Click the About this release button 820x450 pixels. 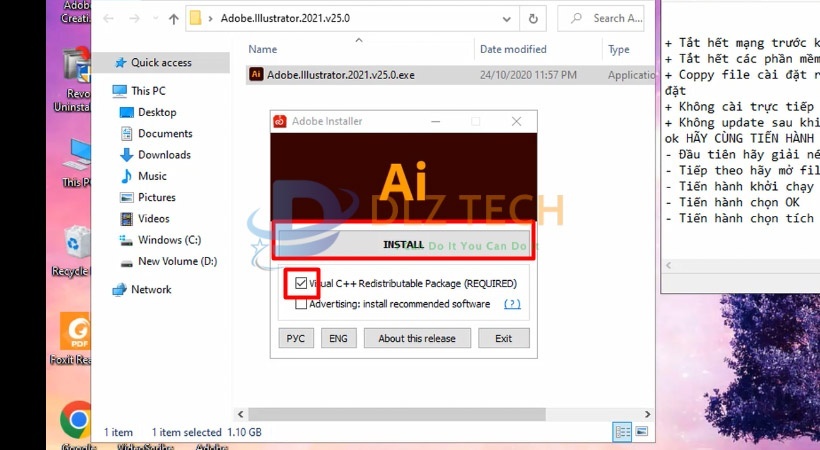tap(416, 338)
